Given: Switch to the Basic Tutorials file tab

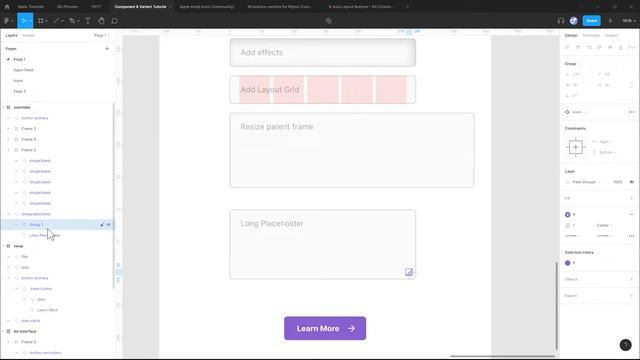Looking at the screenshot, I should pos(31,7).
